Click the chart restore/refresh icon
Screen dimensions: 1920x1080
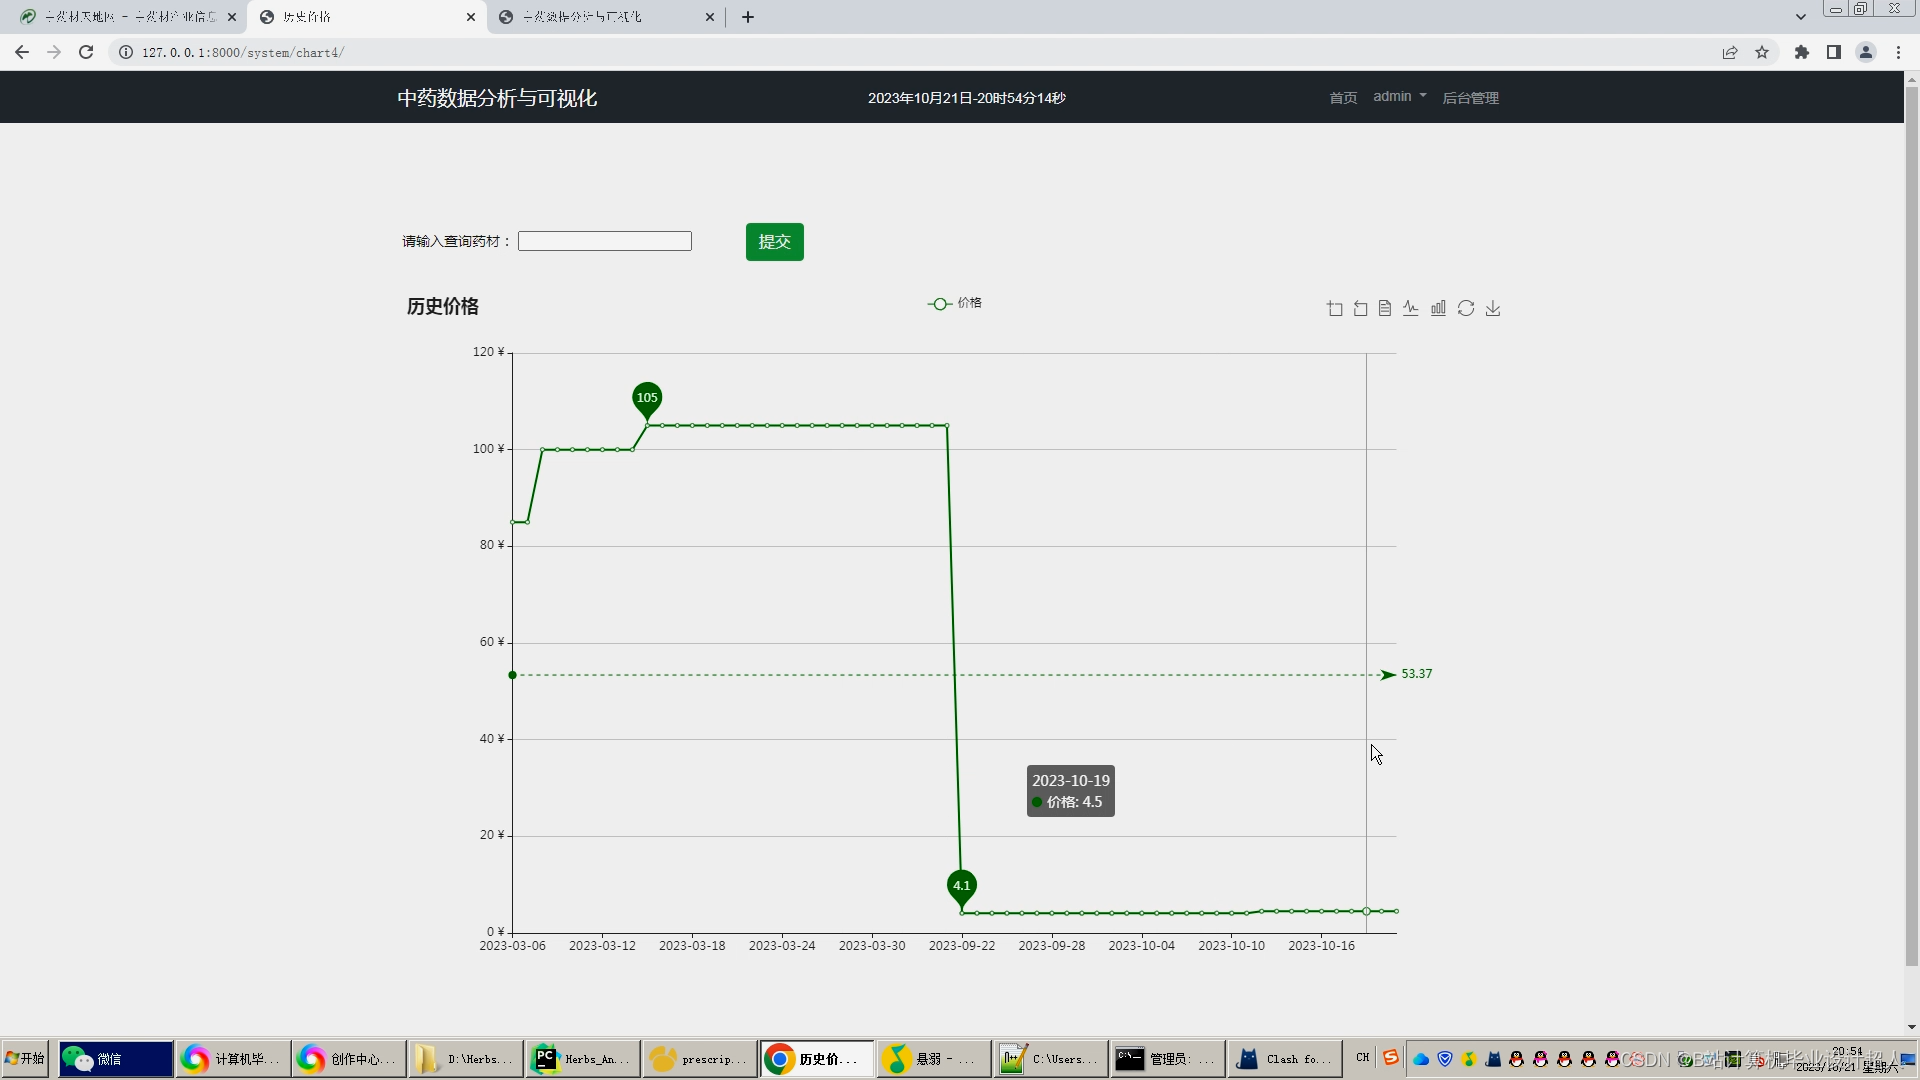(1466, 308)
